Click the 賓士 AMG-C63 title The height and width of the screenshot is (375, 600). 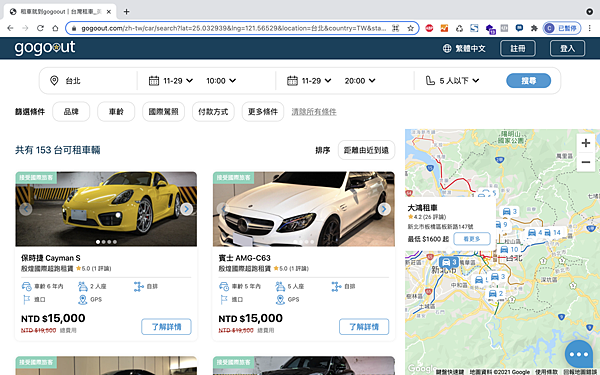pos(245,258)
